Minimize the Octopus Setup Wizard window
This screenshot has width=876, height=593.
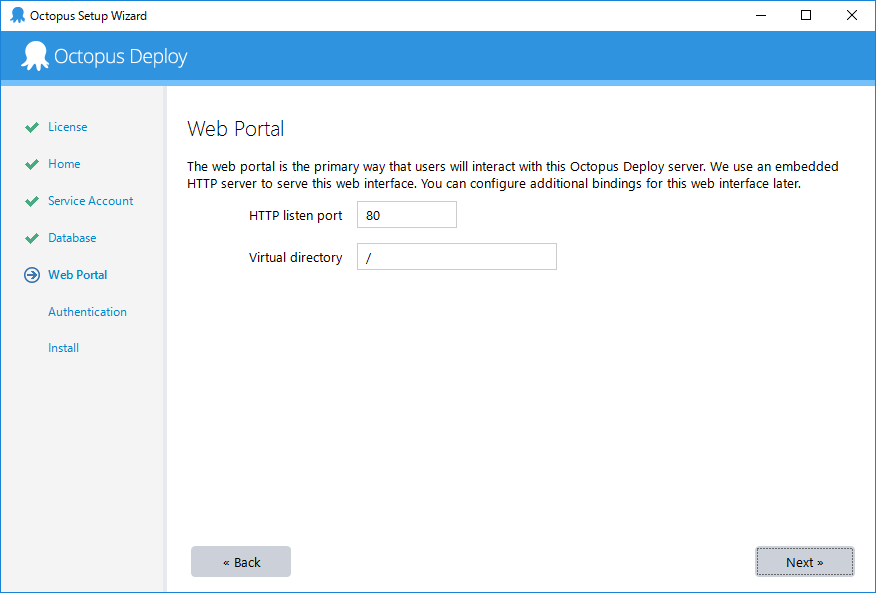coord(761,15)
